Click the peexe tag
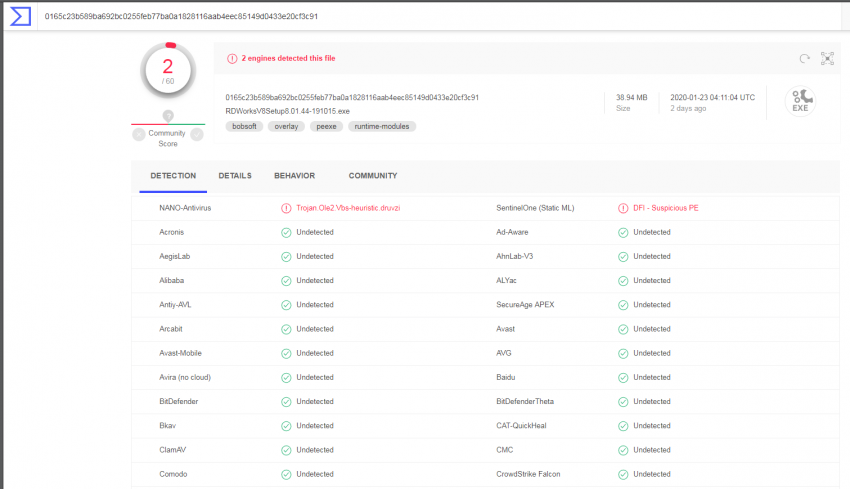Image resolution: width=850 pixels, height=489 pixels. (326, 127)
